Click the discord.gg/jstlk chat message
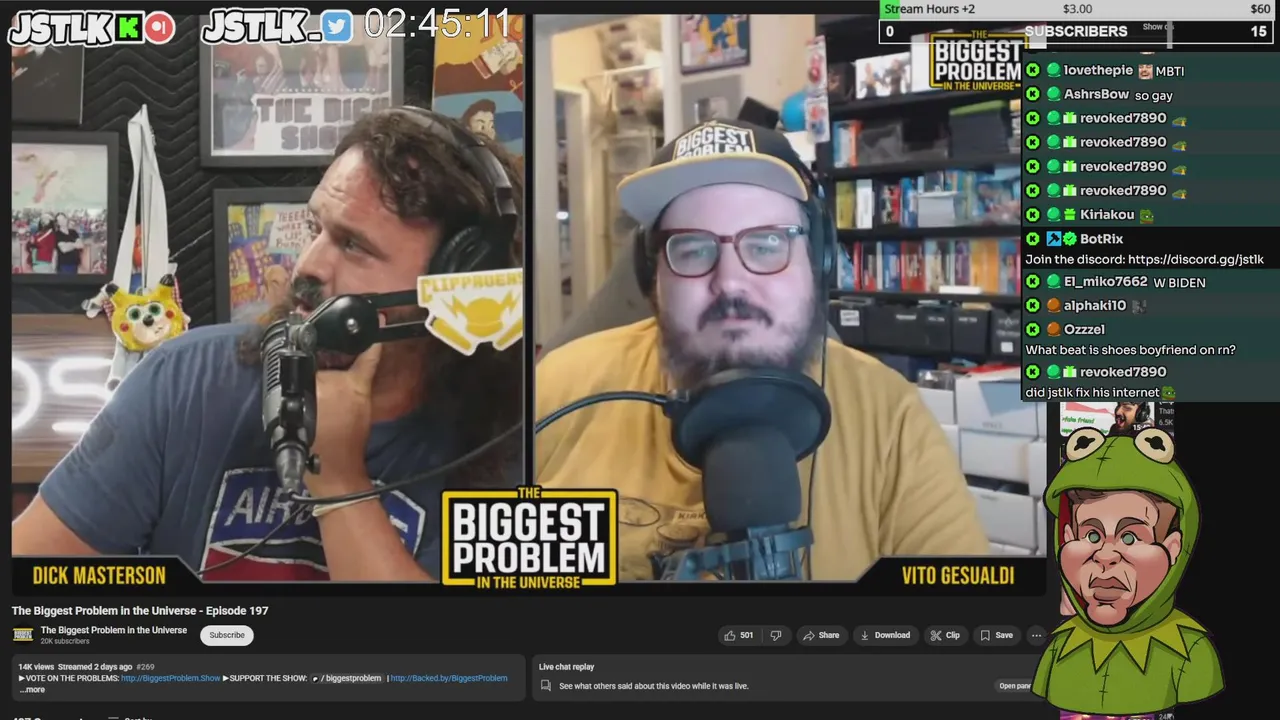The height and width of the screenshot is (720, 1280). point(1144,259)
